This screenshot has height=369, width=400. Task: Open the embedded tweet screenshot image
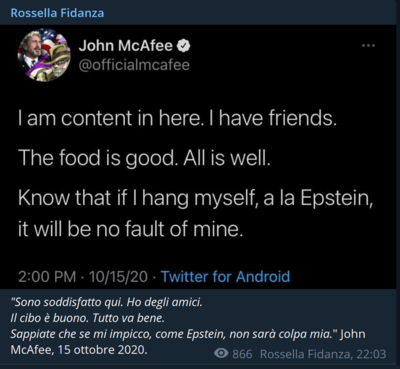coord(200,157)
